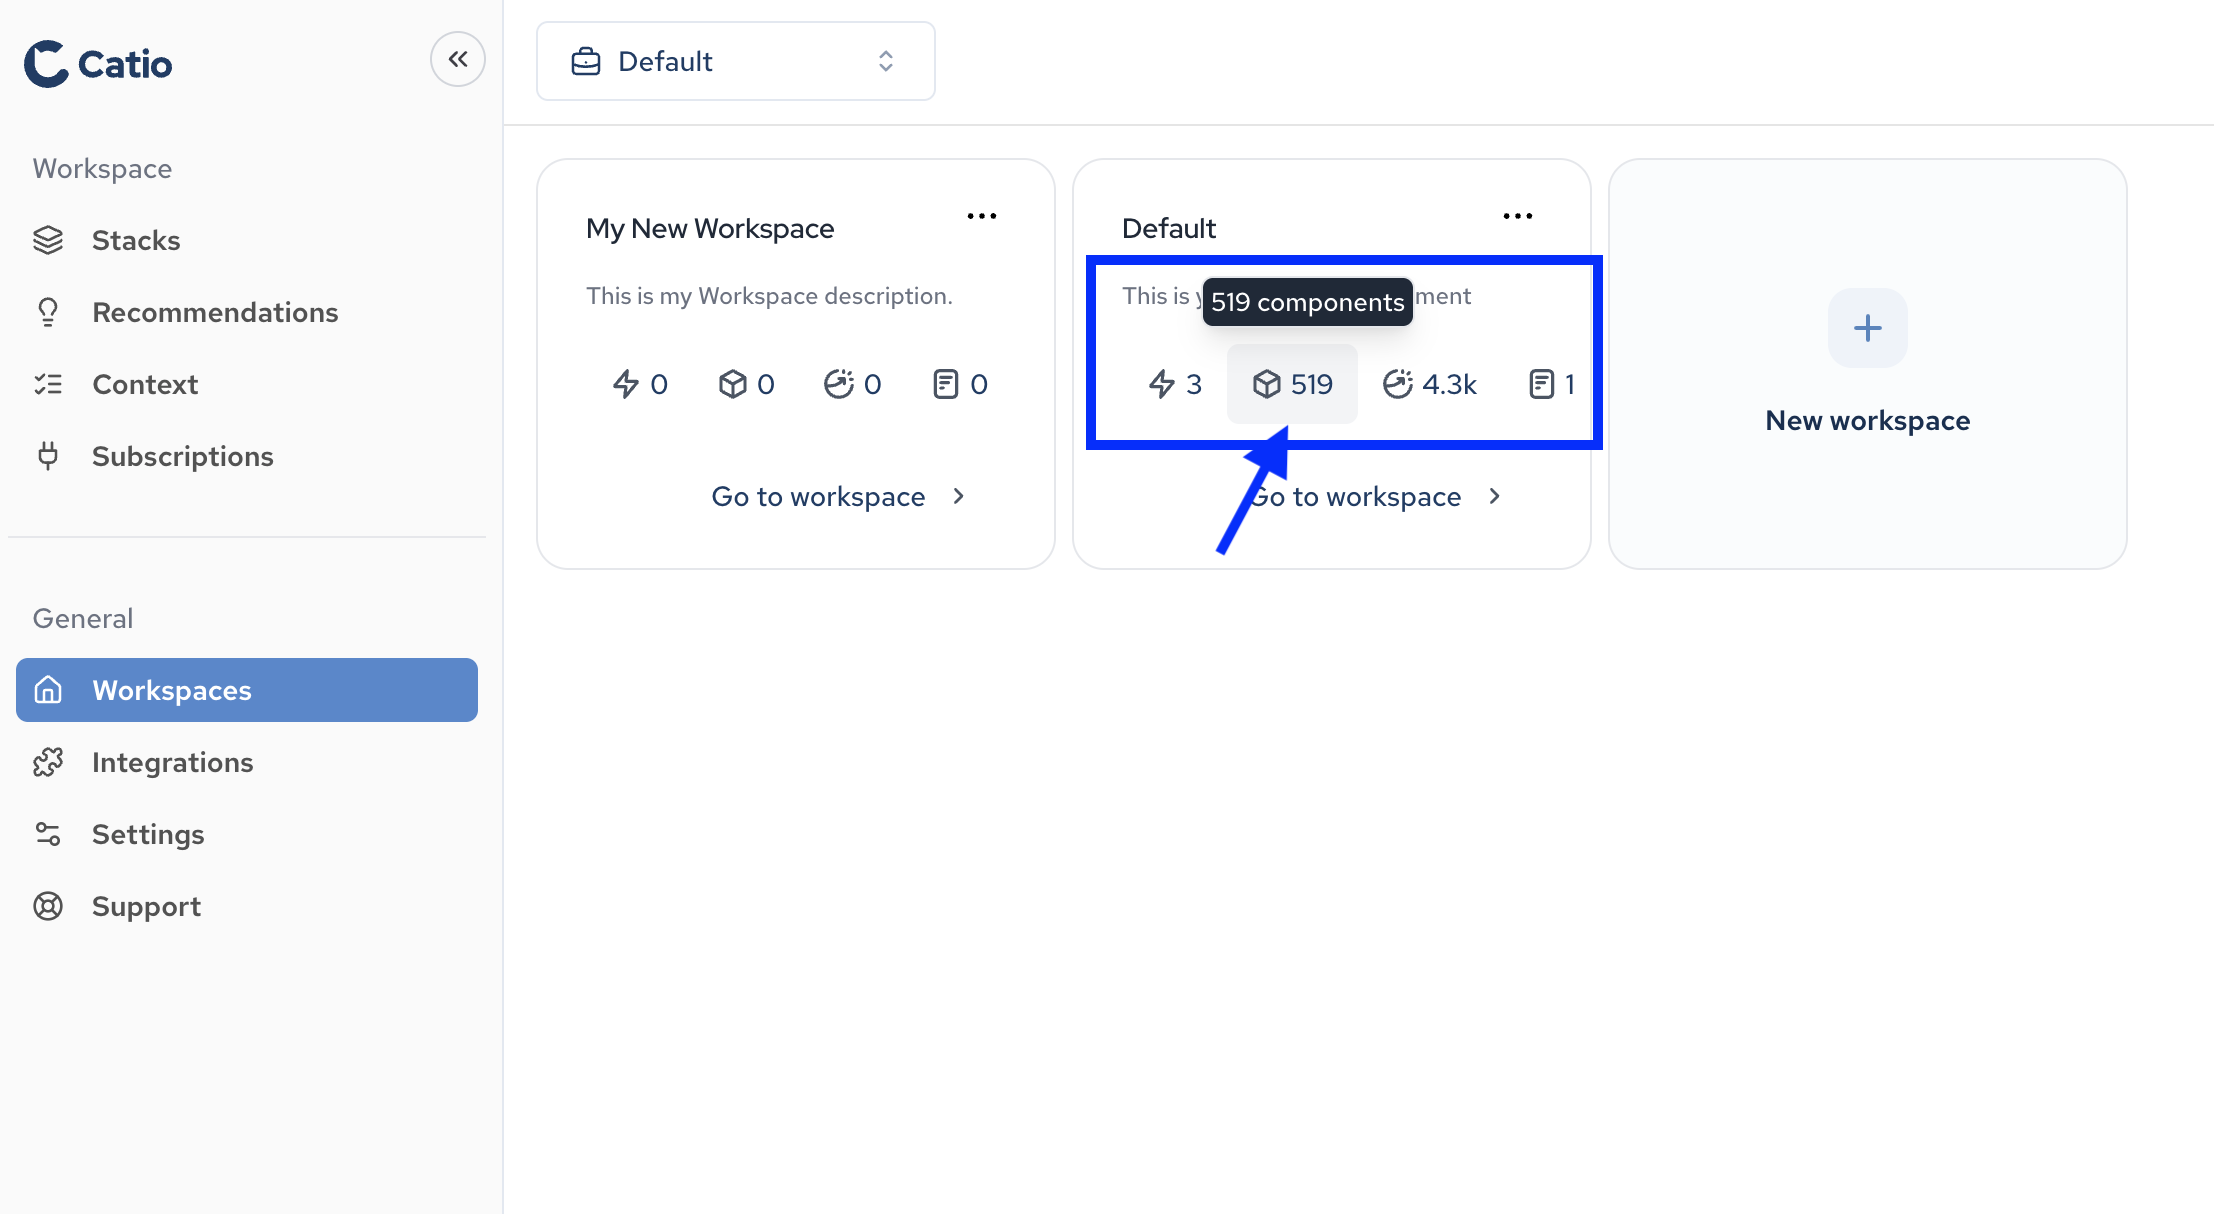2214x1214 pixels.
Task: Click the plus icon for New workspace
Action: (x=1867, y=328)
